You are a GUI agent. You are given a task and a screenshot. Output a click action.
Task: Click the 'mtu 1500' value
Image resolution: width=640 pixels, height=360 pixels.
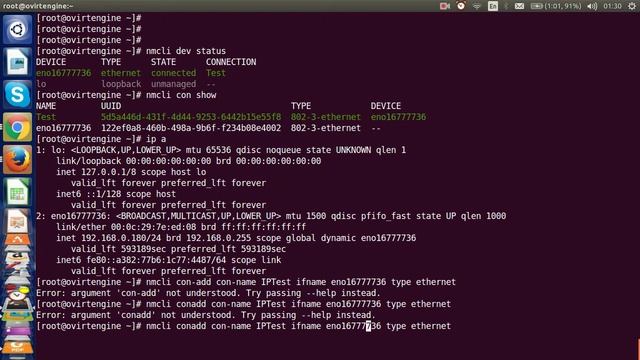(306, 216)
